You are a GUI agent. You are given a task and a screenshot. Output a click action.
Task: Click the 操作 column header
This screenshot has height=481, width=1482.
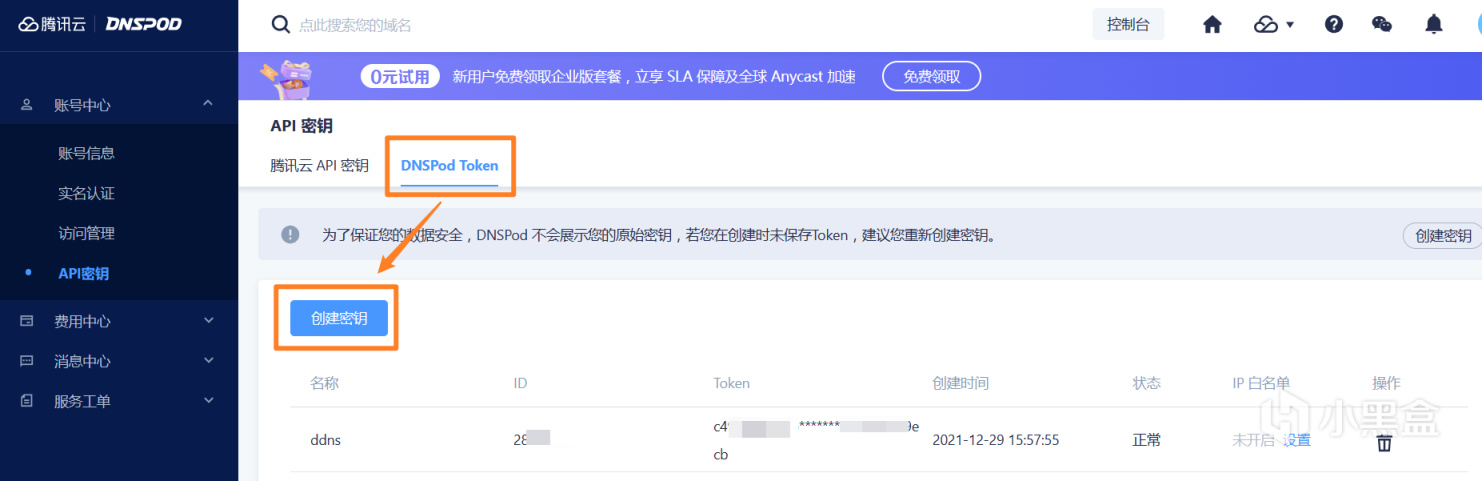(x=1386, y=383)
